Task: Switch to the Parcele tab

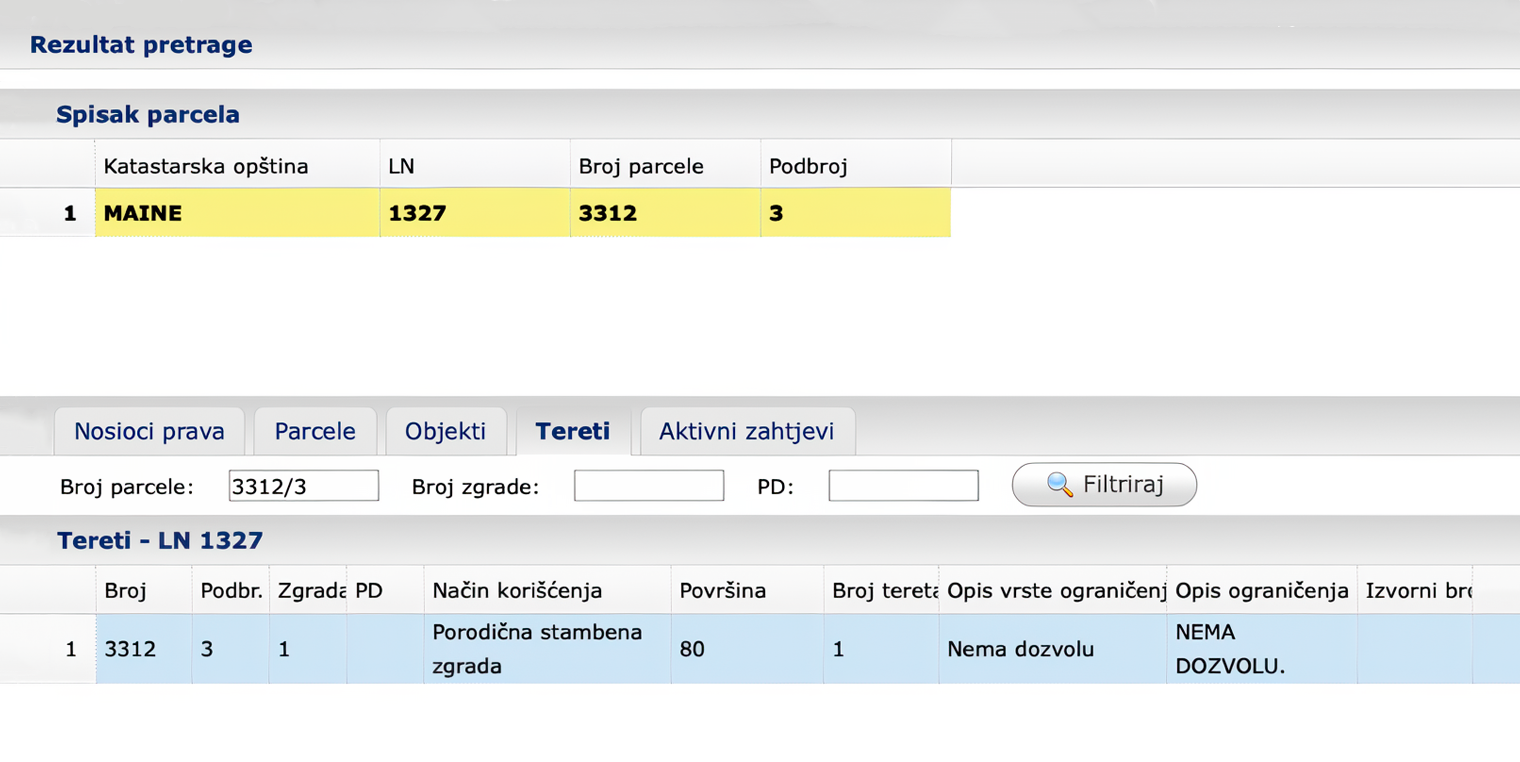Action: pos(315,432)
